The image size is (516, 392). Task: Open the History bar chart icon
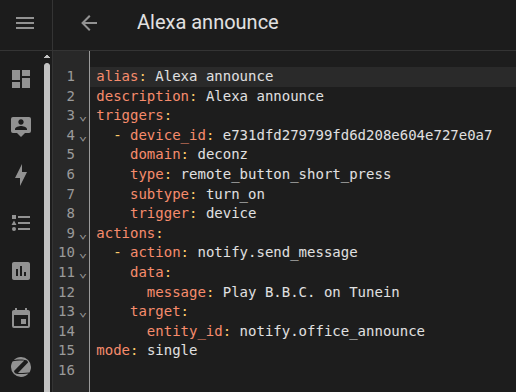point(21,271)
